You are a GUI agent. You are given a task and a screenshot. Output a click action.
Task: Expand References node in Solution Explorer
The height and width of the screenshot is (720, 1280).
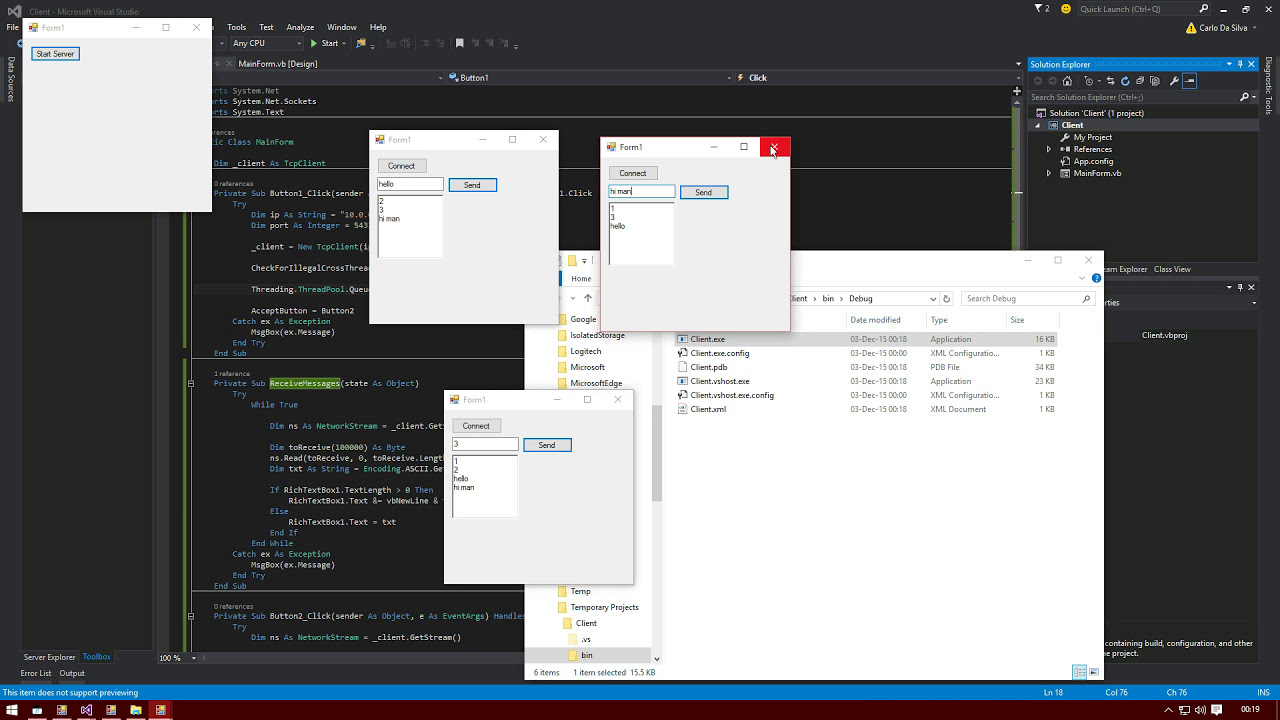[x=1049, y=149]
